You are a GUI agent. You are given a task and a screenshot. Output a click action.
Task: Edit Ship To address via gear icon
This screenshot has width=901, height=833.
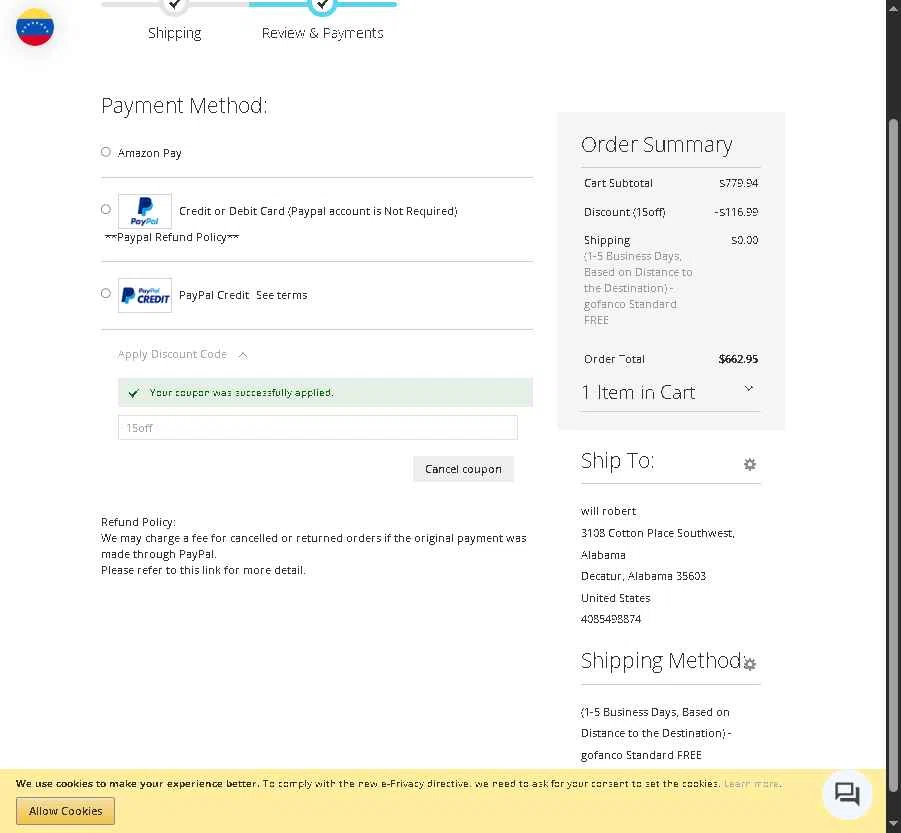point(749,464)
